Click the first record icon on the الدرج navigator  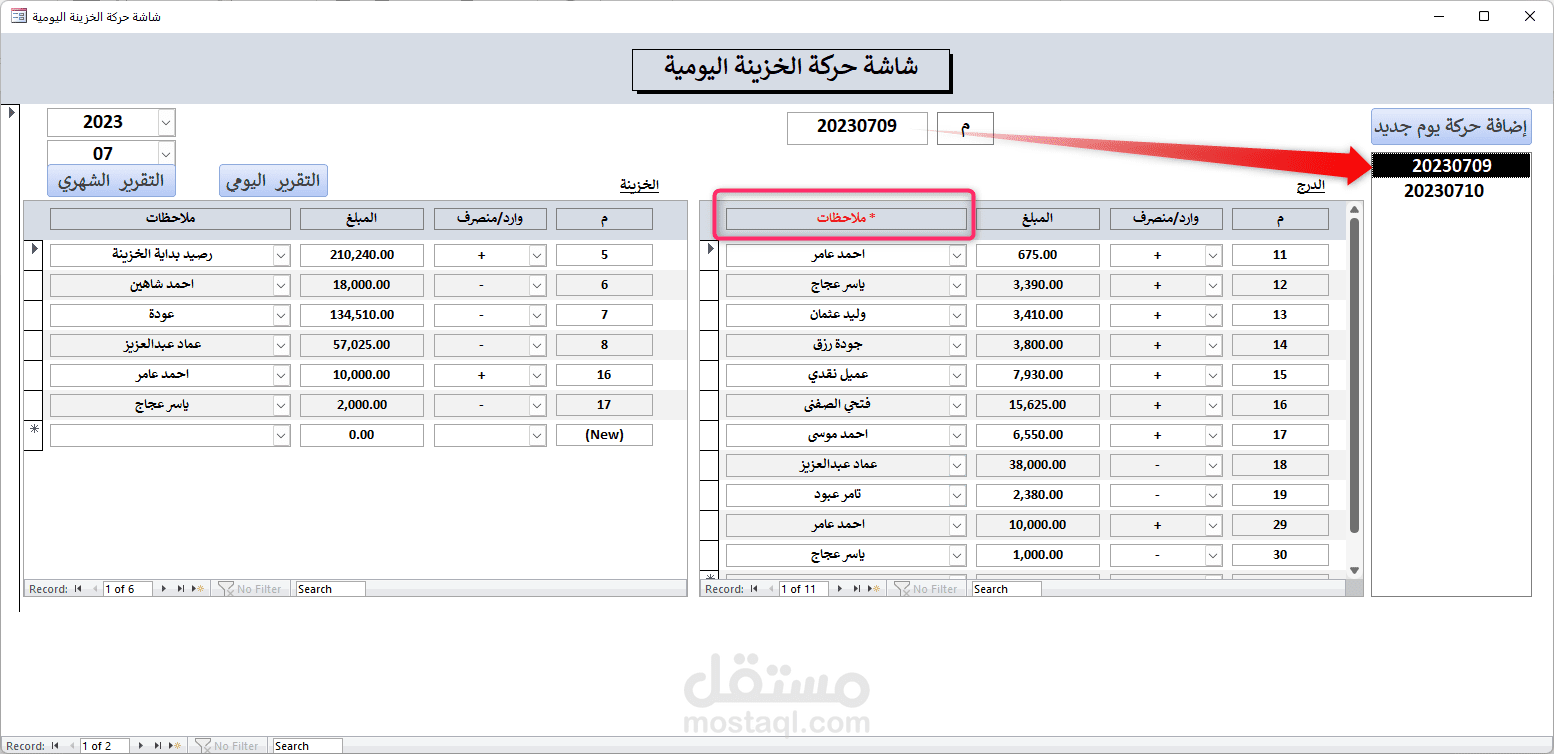(x=753, y=588)
